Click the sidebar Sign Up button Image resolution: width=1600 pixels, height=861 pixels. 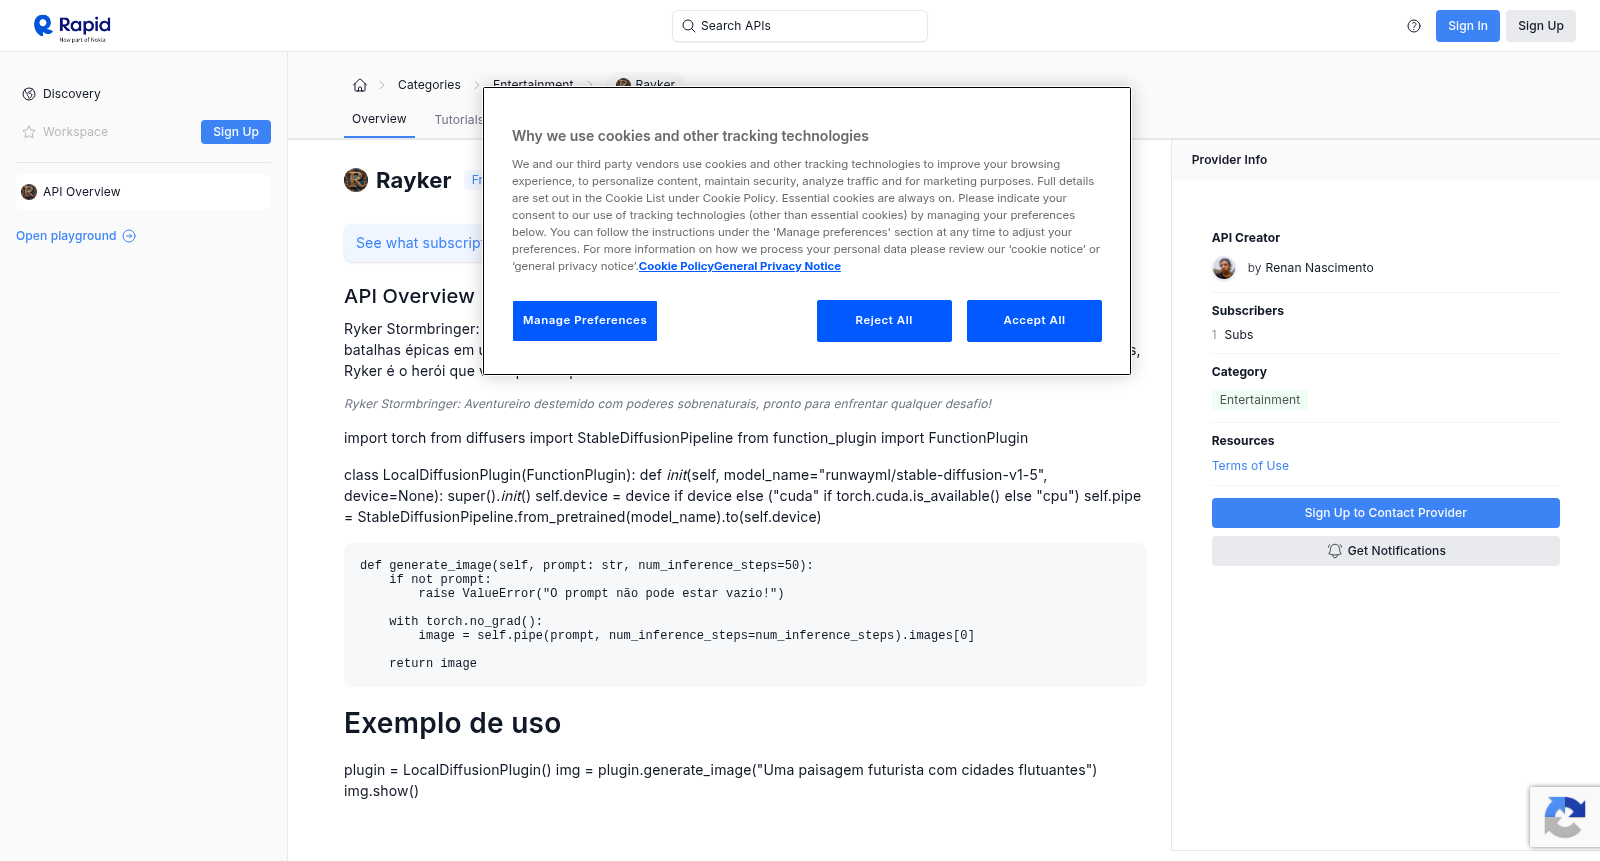click(236, 132)
